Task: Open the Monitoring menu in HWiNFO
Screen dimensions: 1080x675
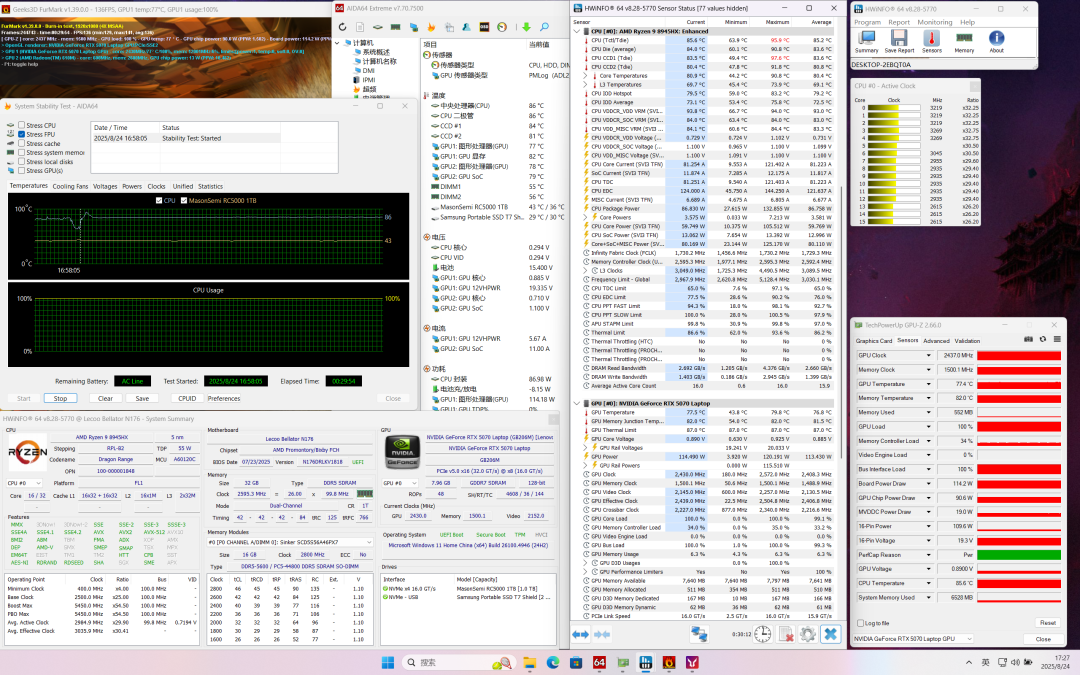Action: [935, 21]
